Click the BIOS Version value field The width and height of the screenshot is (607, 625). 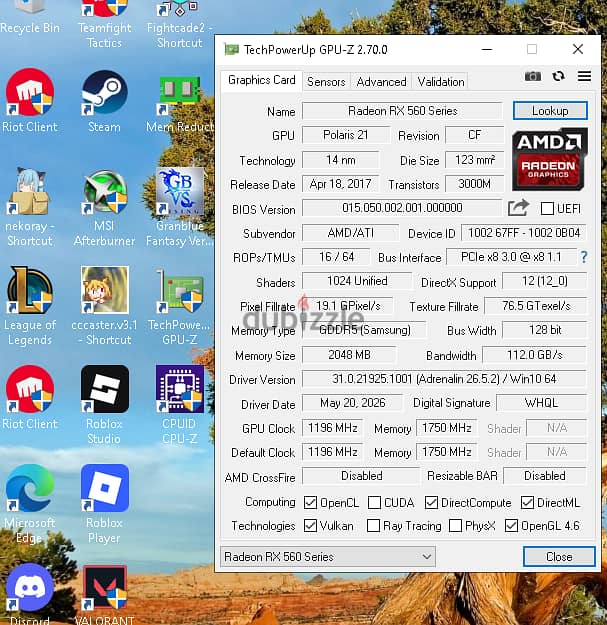(402, 208)
